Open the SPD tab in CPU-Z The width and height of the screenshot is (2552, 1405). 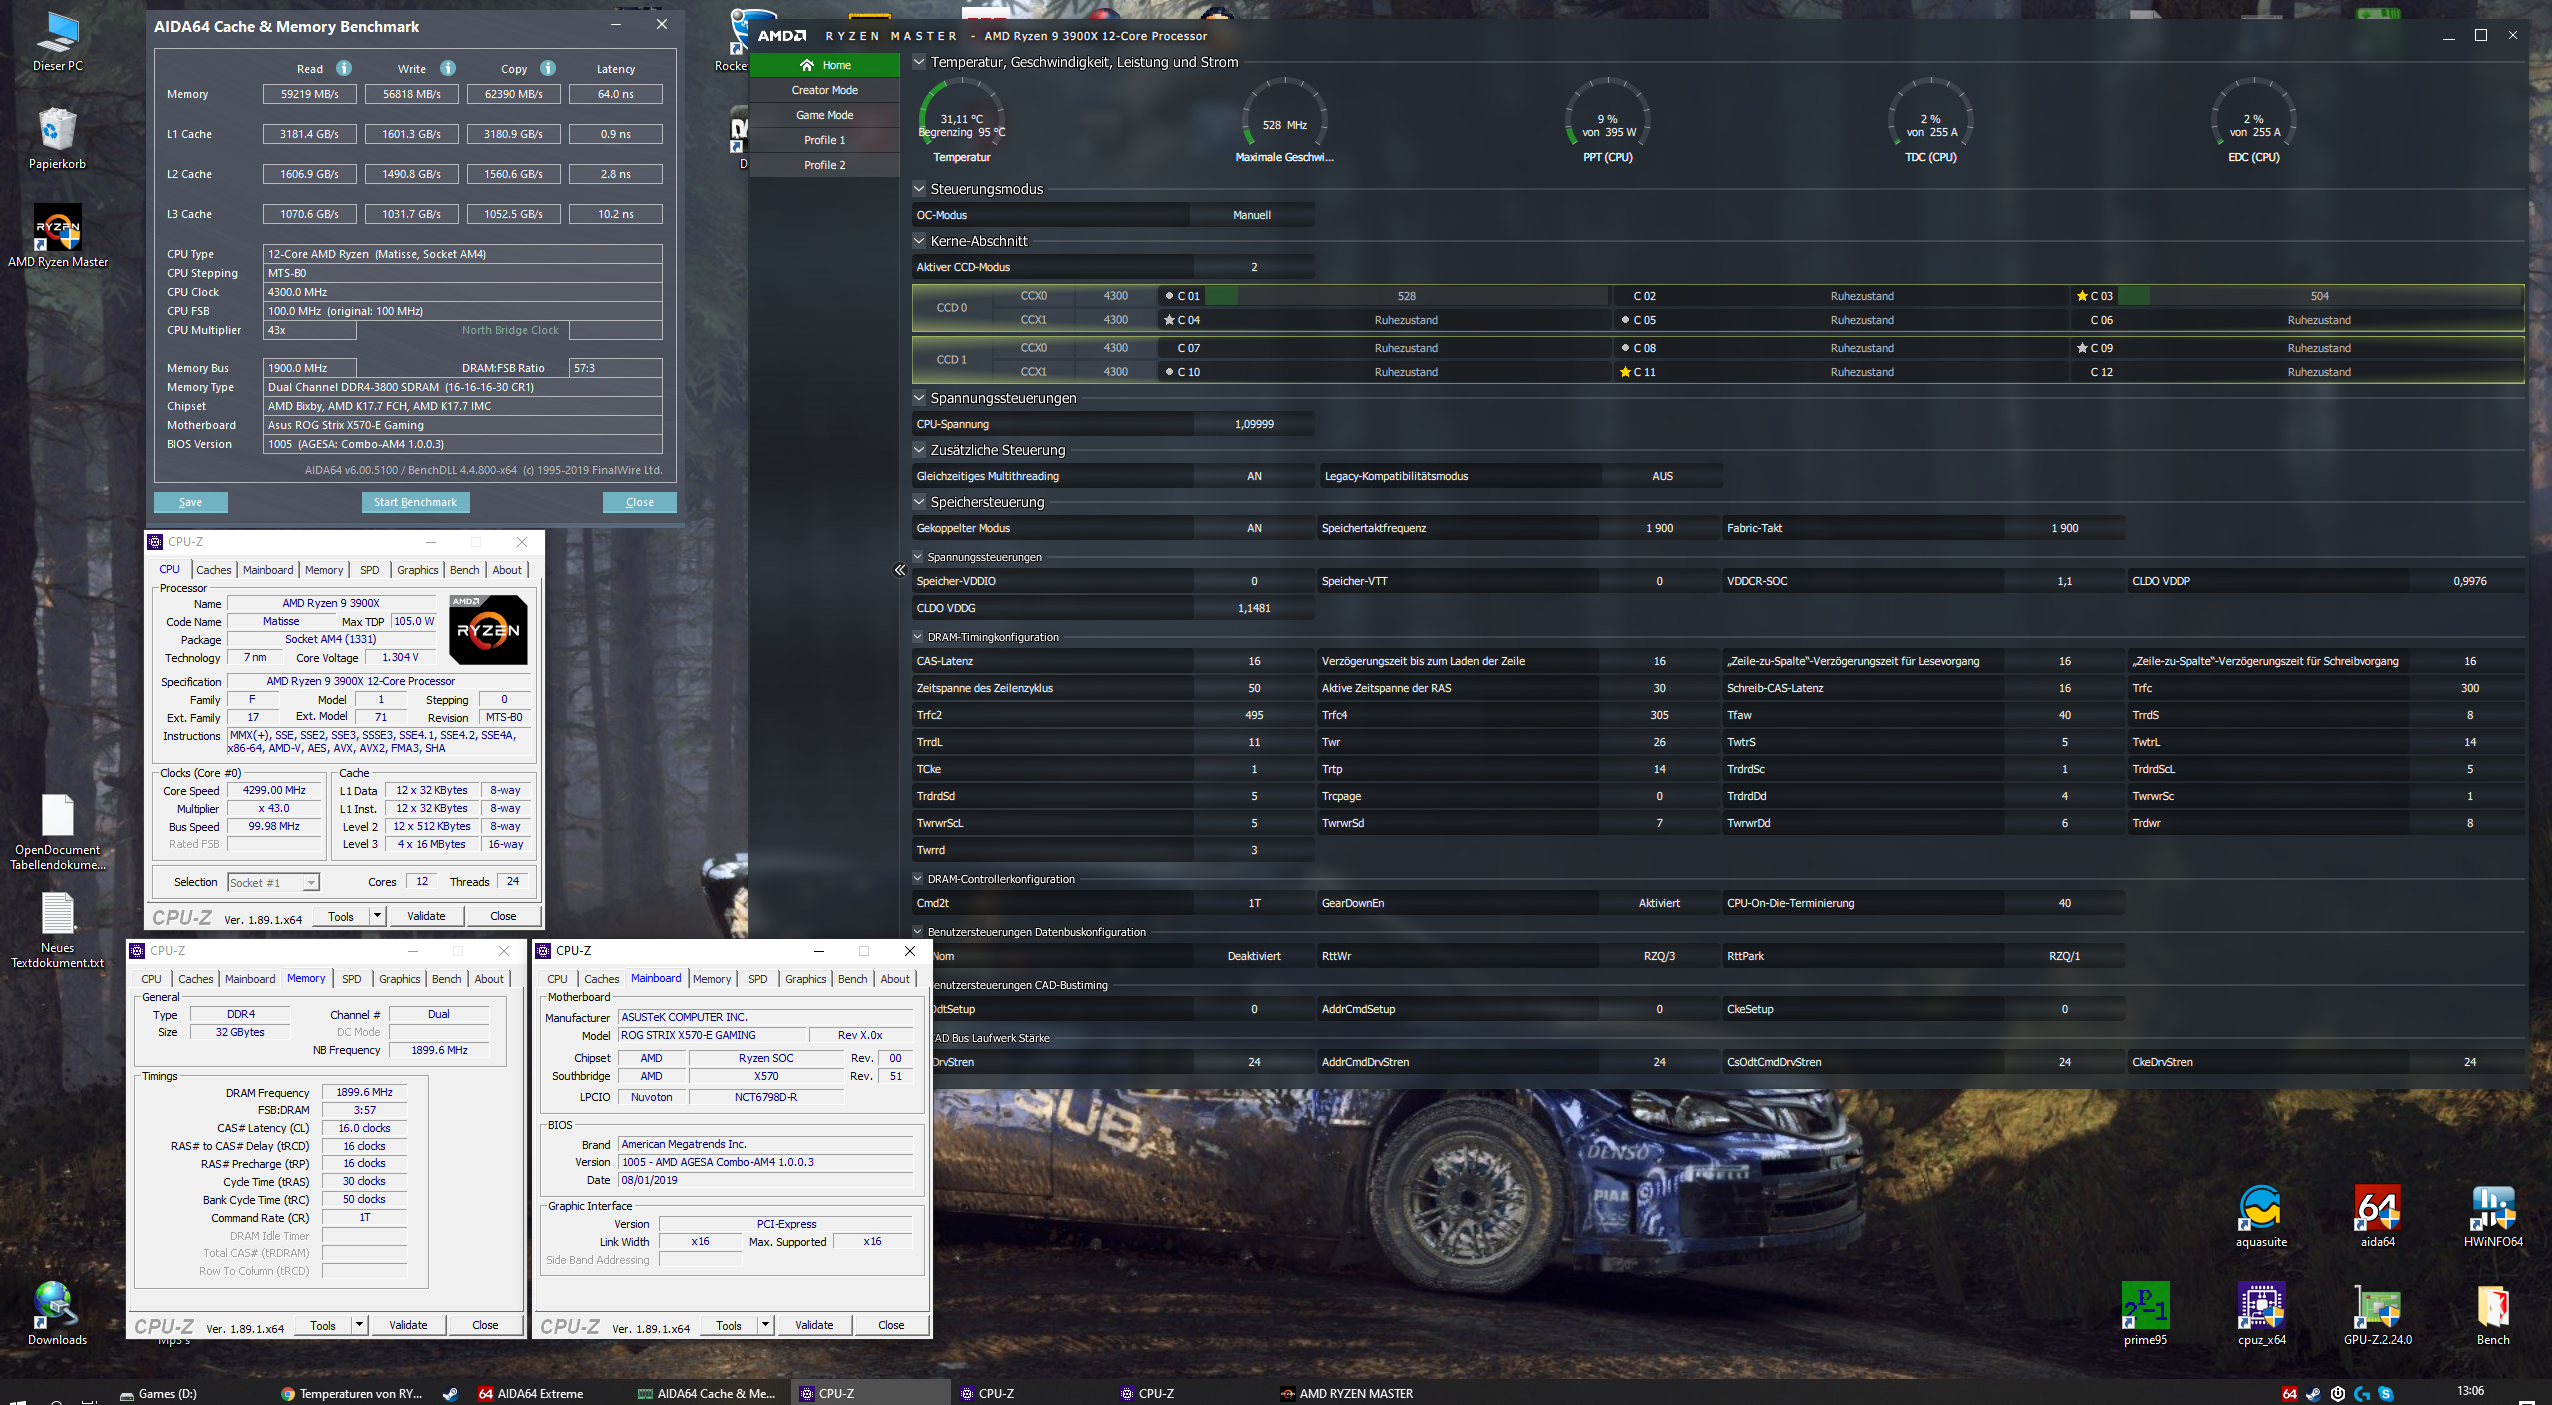[x=369, y=570]
